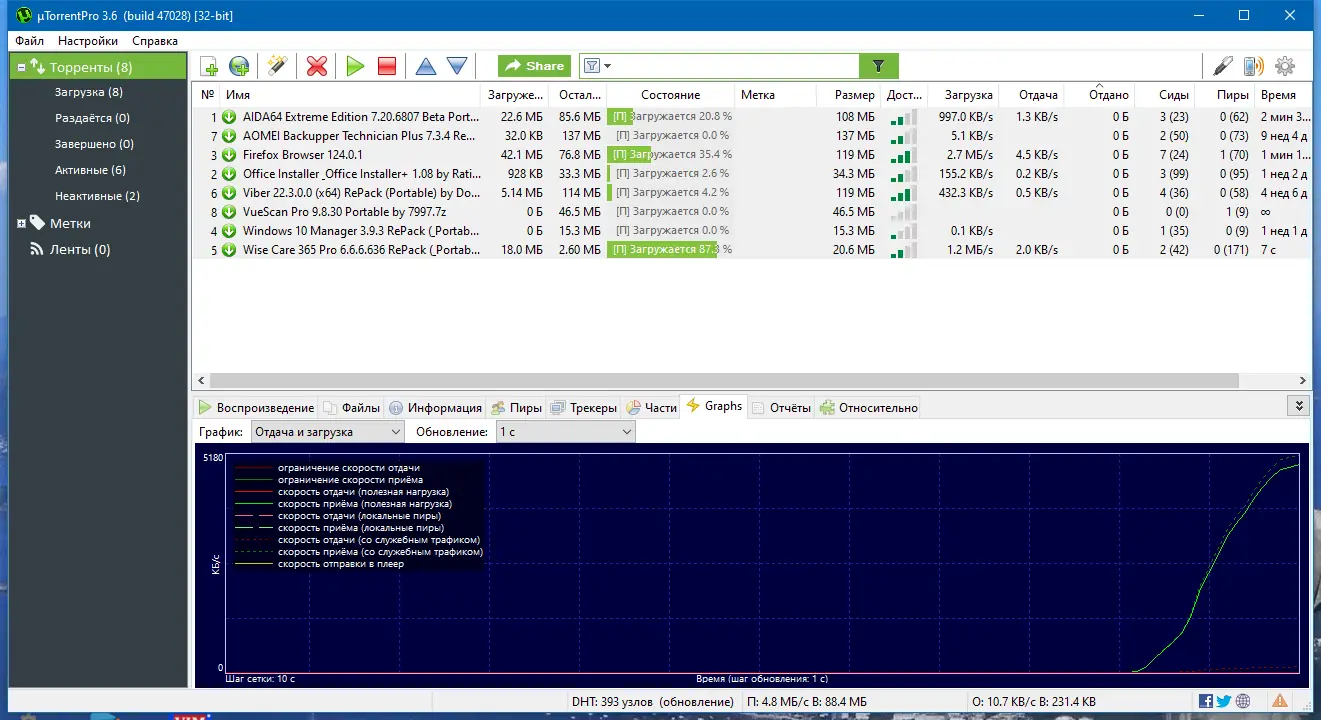
Task: Click the VueScan Pro download status icon
Action: 230,212
